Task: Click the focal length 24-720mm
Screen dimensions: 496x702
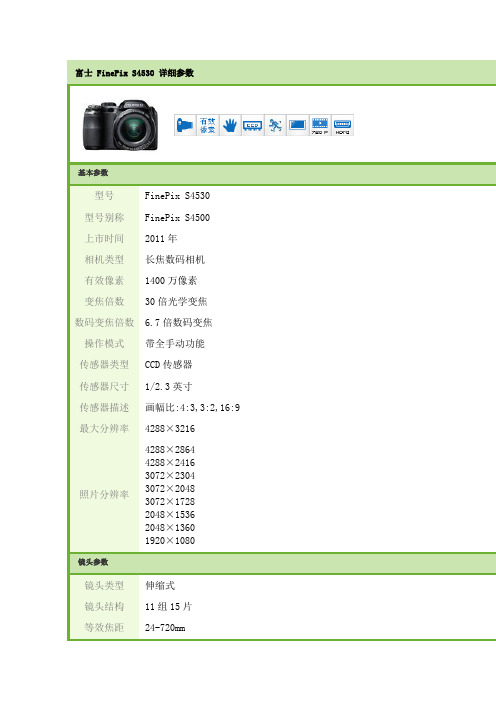Action: click(165, 628)
